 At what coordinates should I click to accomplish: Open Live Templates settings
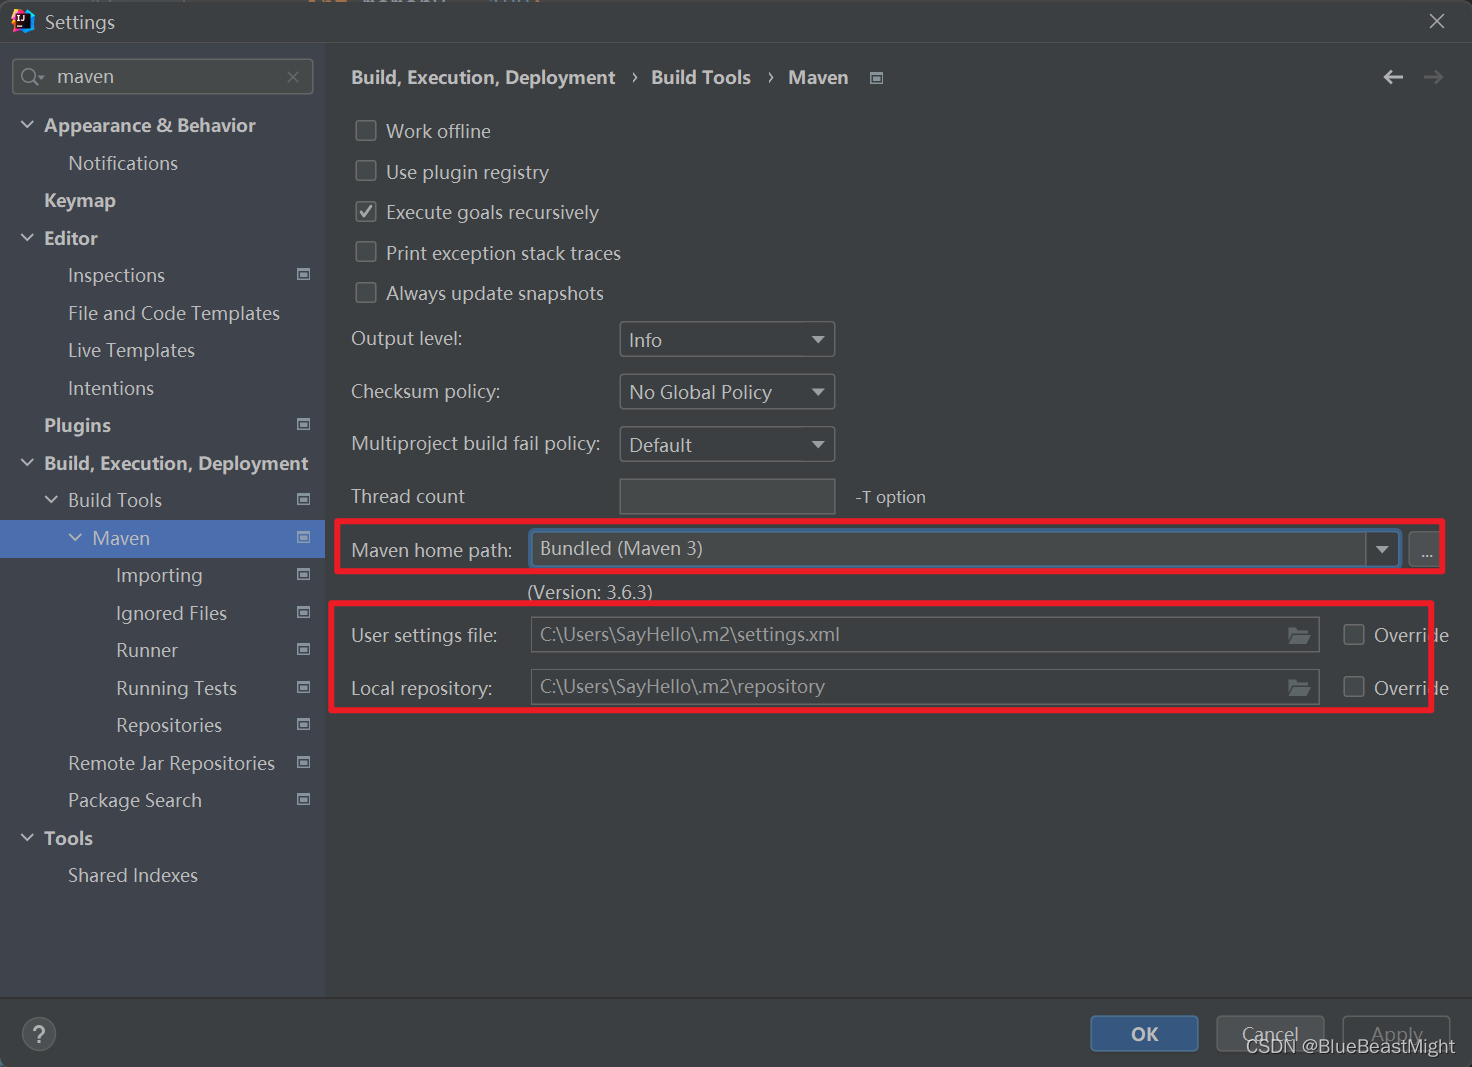131,351
